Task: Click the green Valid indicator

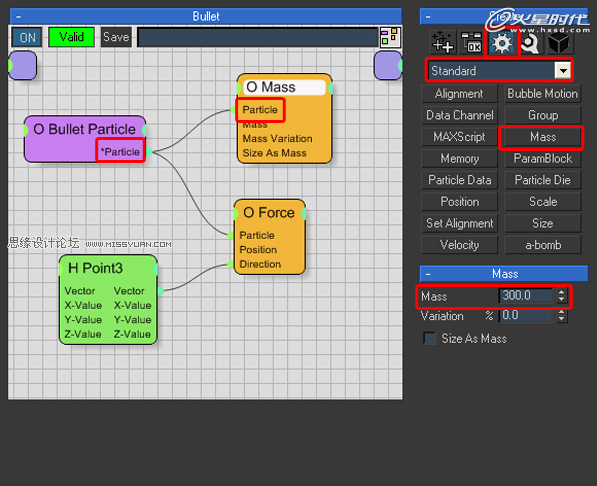Action: (71, 37)
